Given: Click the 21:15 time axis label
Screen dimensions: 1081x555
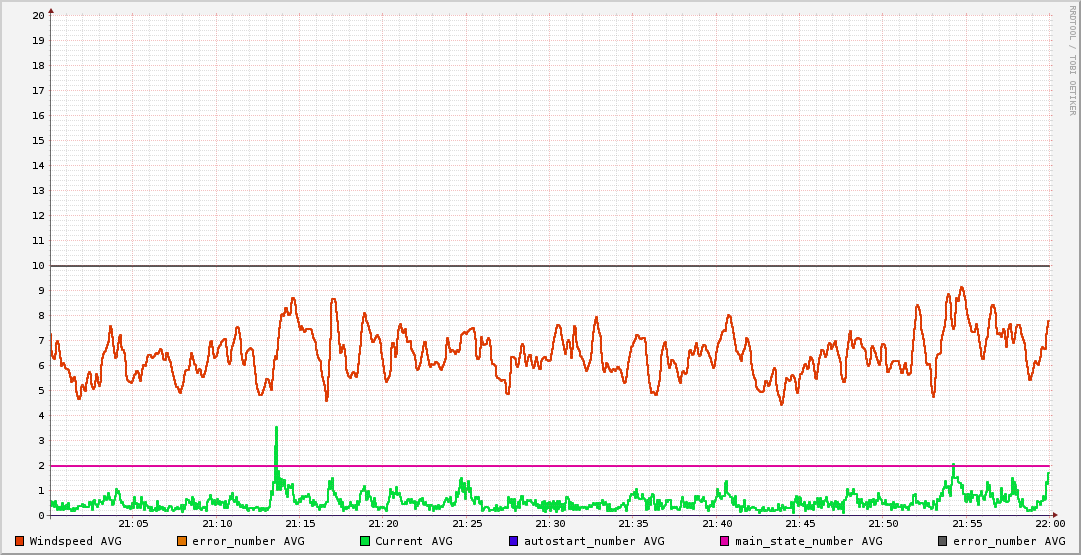Looking at the screenshot, I should pyautogui.click(x=300, y=524).
